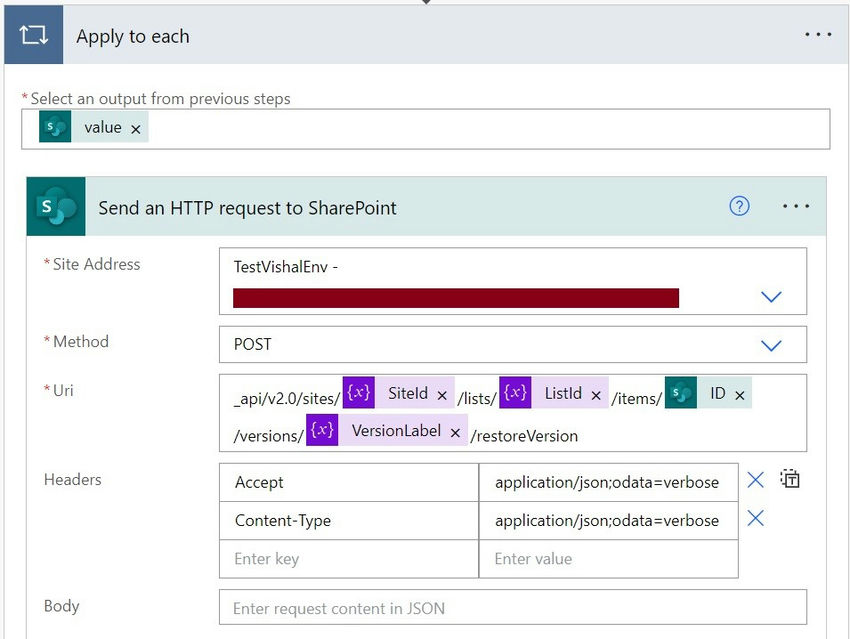The height and width of the screenshot is (639, 850).
Task: Click the Enter value header field
Action: [609, 559]
